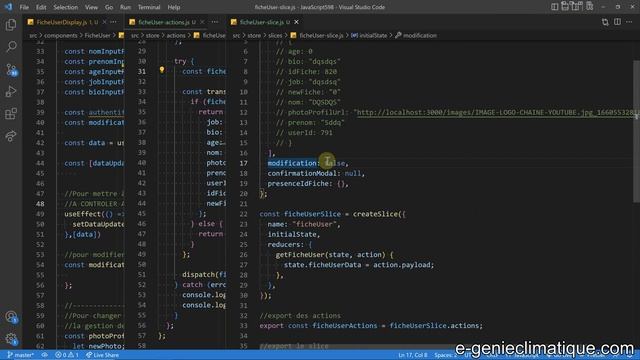
Task: Click 'ficheUserActions' on line 33
Action: 344,326
